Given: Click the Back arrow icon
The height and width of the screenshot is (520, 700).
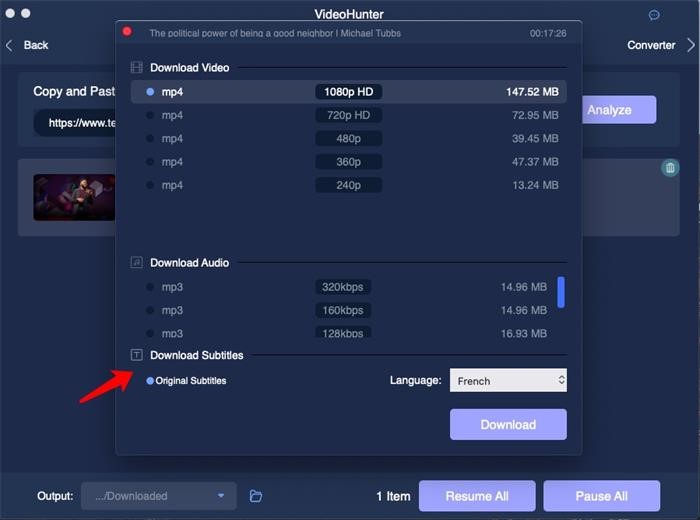Looking at the screenshot, I should point(9,45).
